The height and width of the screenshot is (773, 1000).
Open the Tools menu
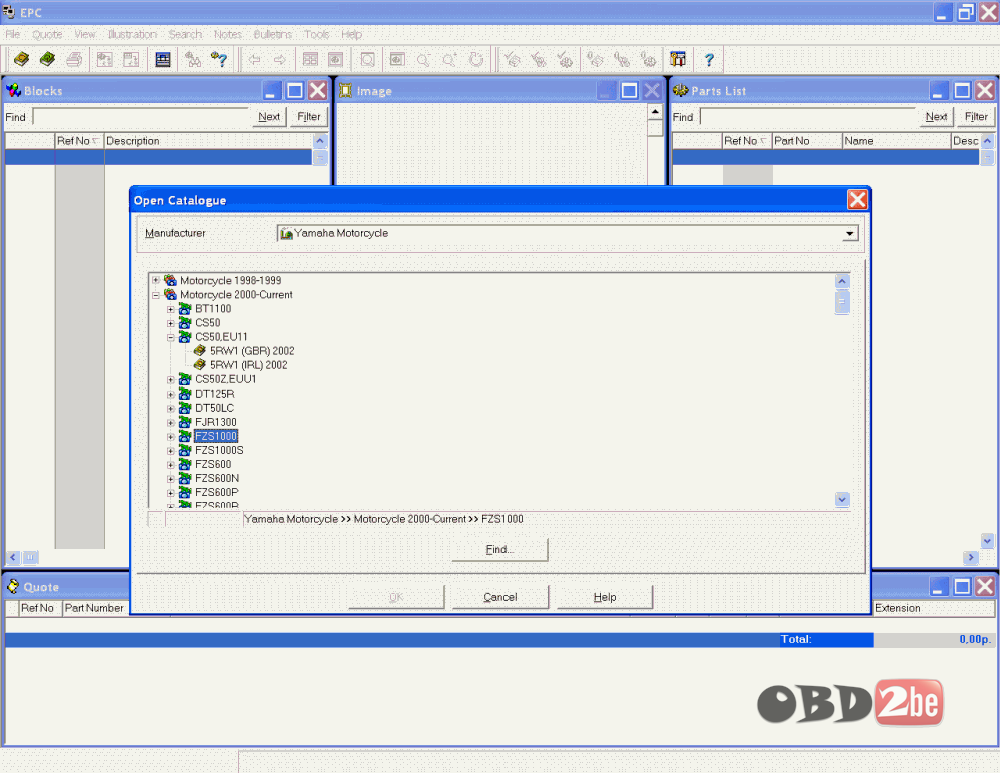tap(316, 34)
